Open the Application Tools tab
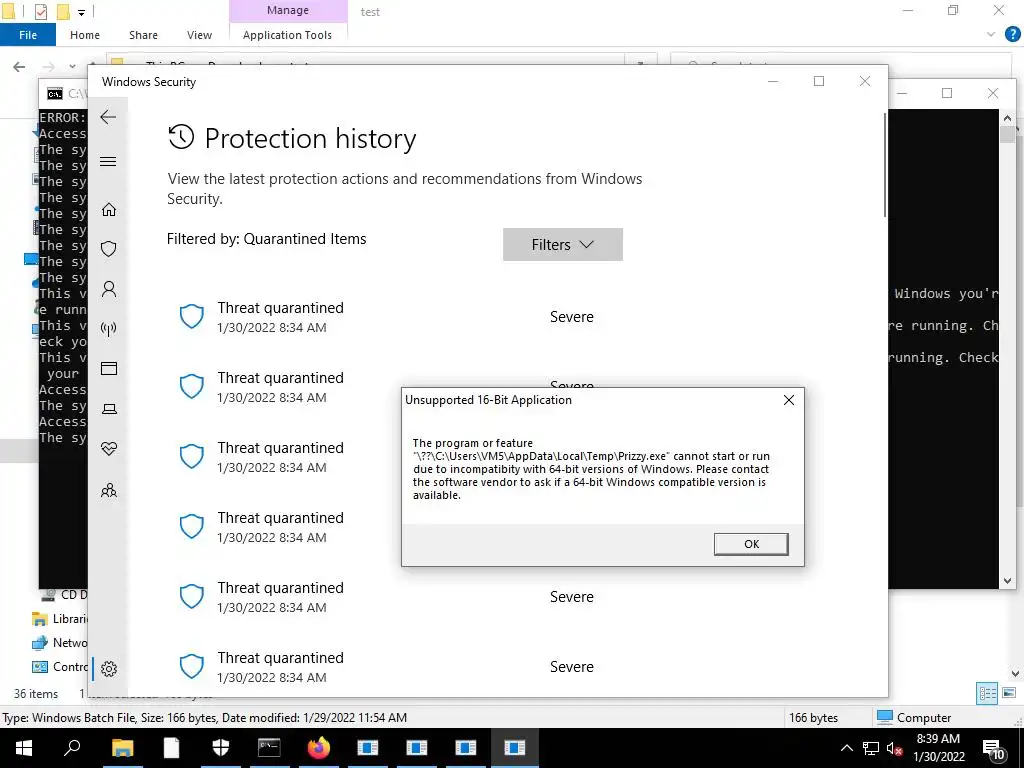Viewport: 1024px width, 768px height. point(287,35)
